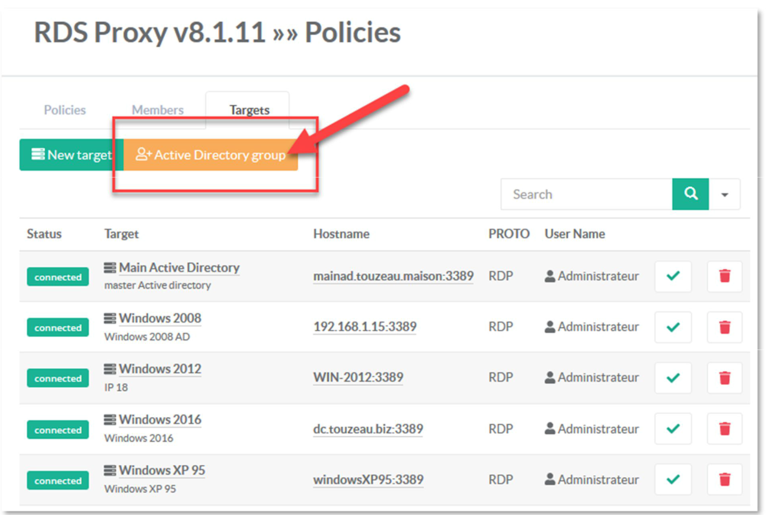Toggle checkmark for Windows 2008 target

672,327
